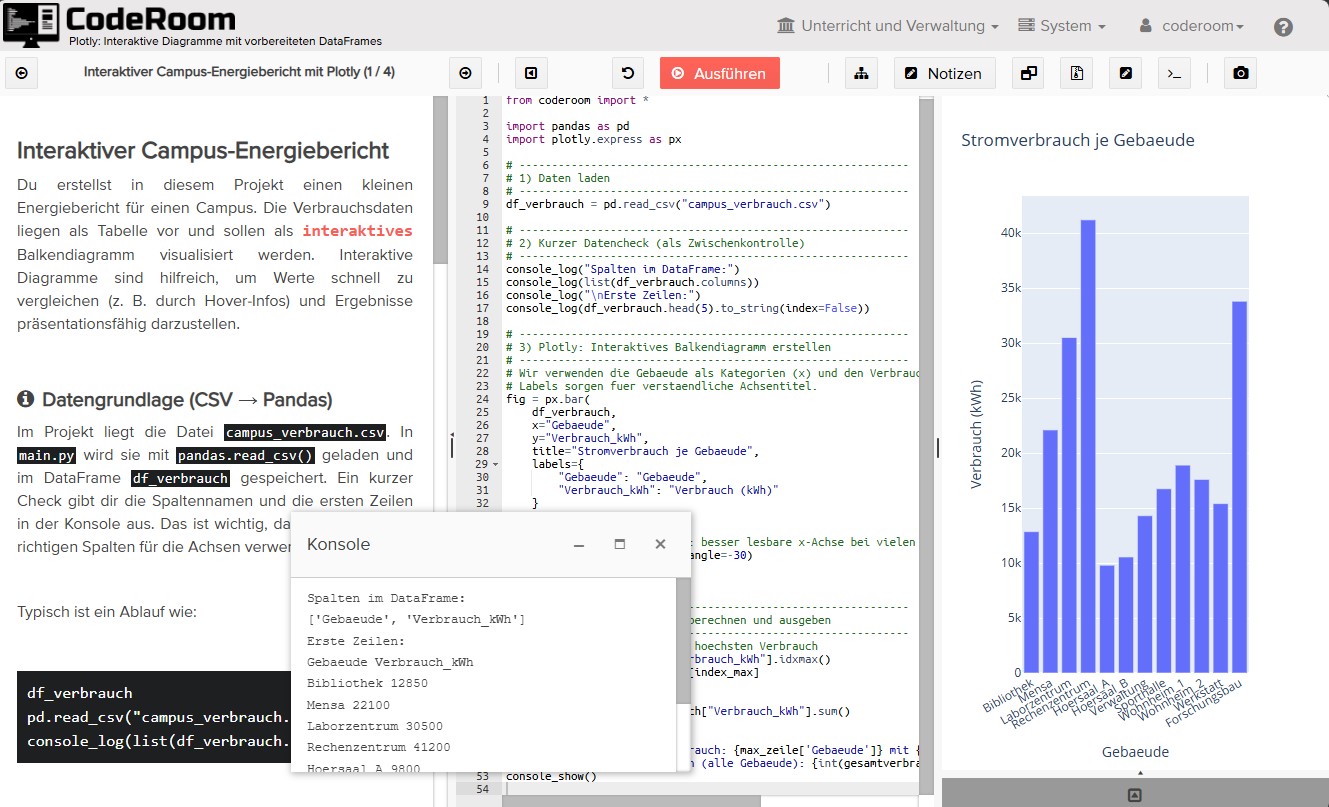Screen dimensions: 1329x807
Task: Click the df_verbrauch code tag in the instructions
Action: tap(180, 479)
